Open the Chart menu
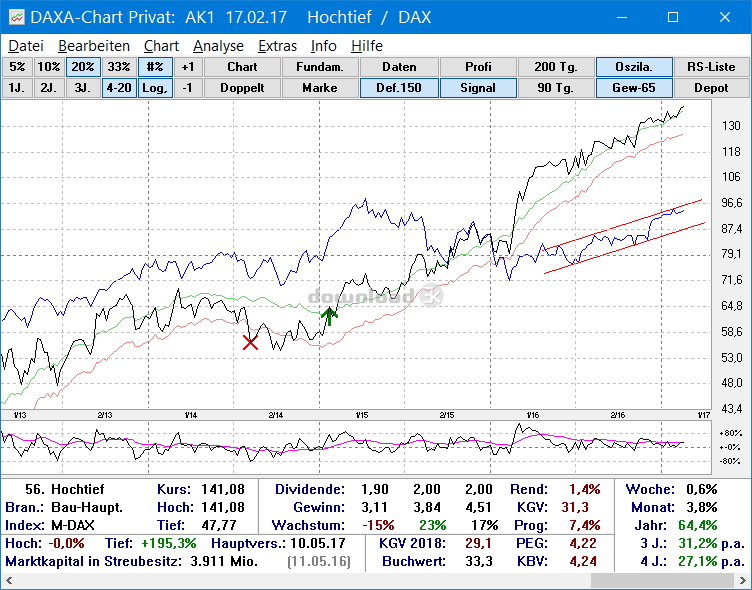 (x=161, y=46)
